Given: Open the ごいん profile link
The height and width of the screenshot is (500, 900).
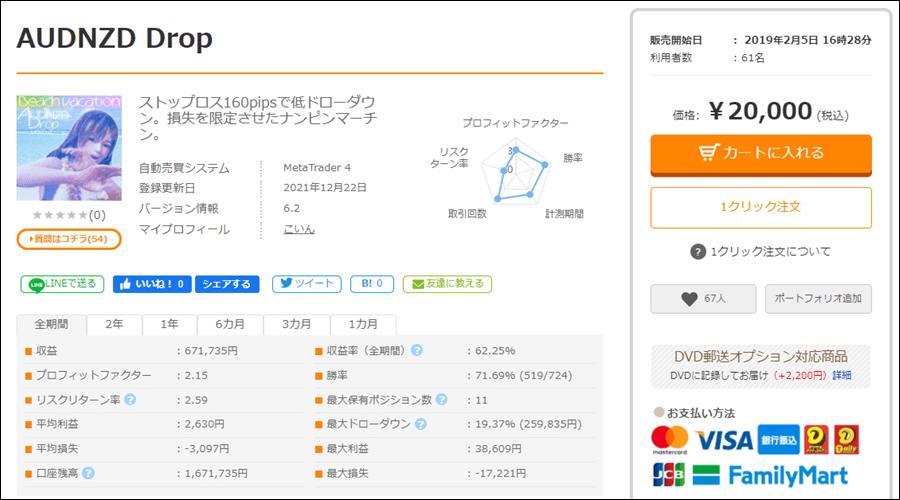Looking at the screenshot, I should pos(299,229).
